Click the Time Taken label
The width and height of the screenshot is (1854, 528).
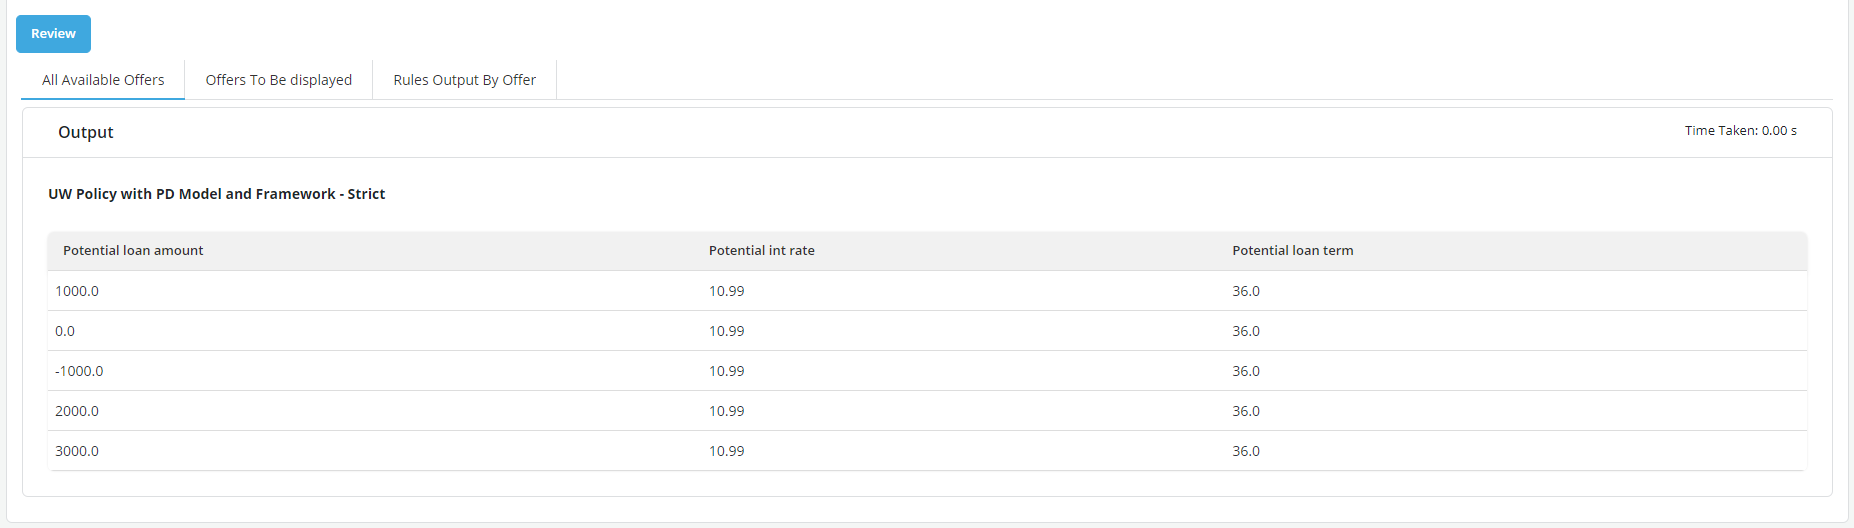coord(1740,131)
